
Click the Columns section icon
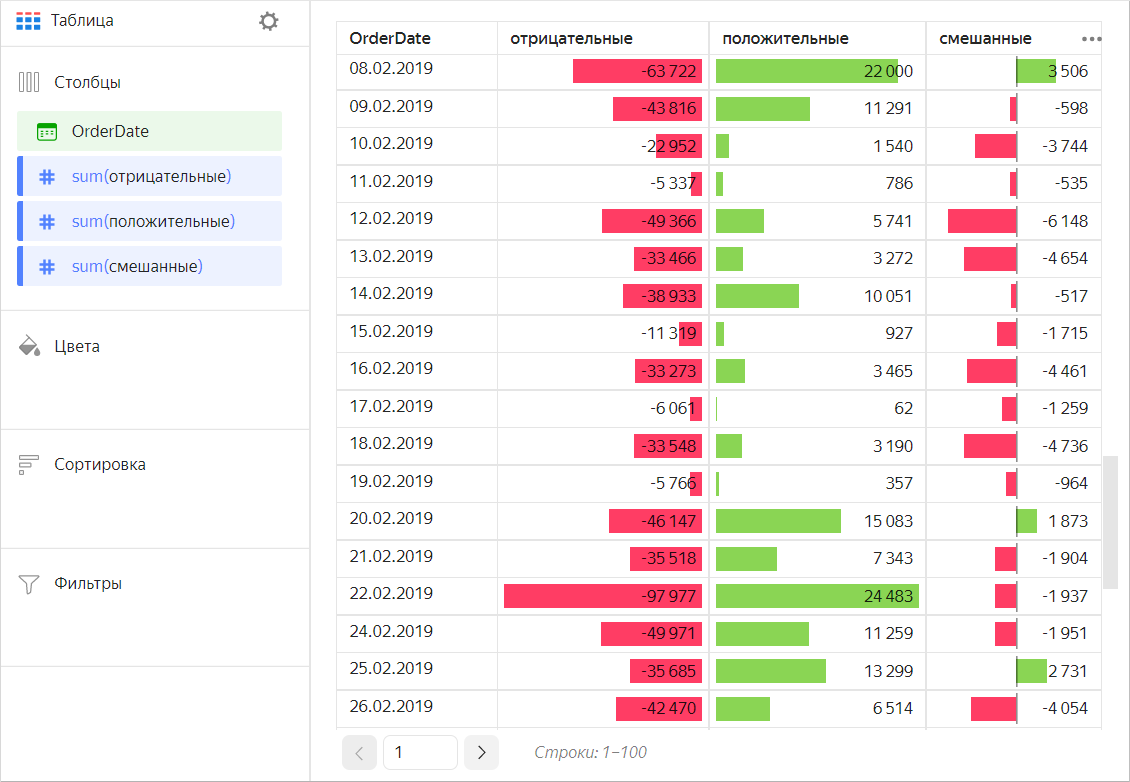(29, 82)
